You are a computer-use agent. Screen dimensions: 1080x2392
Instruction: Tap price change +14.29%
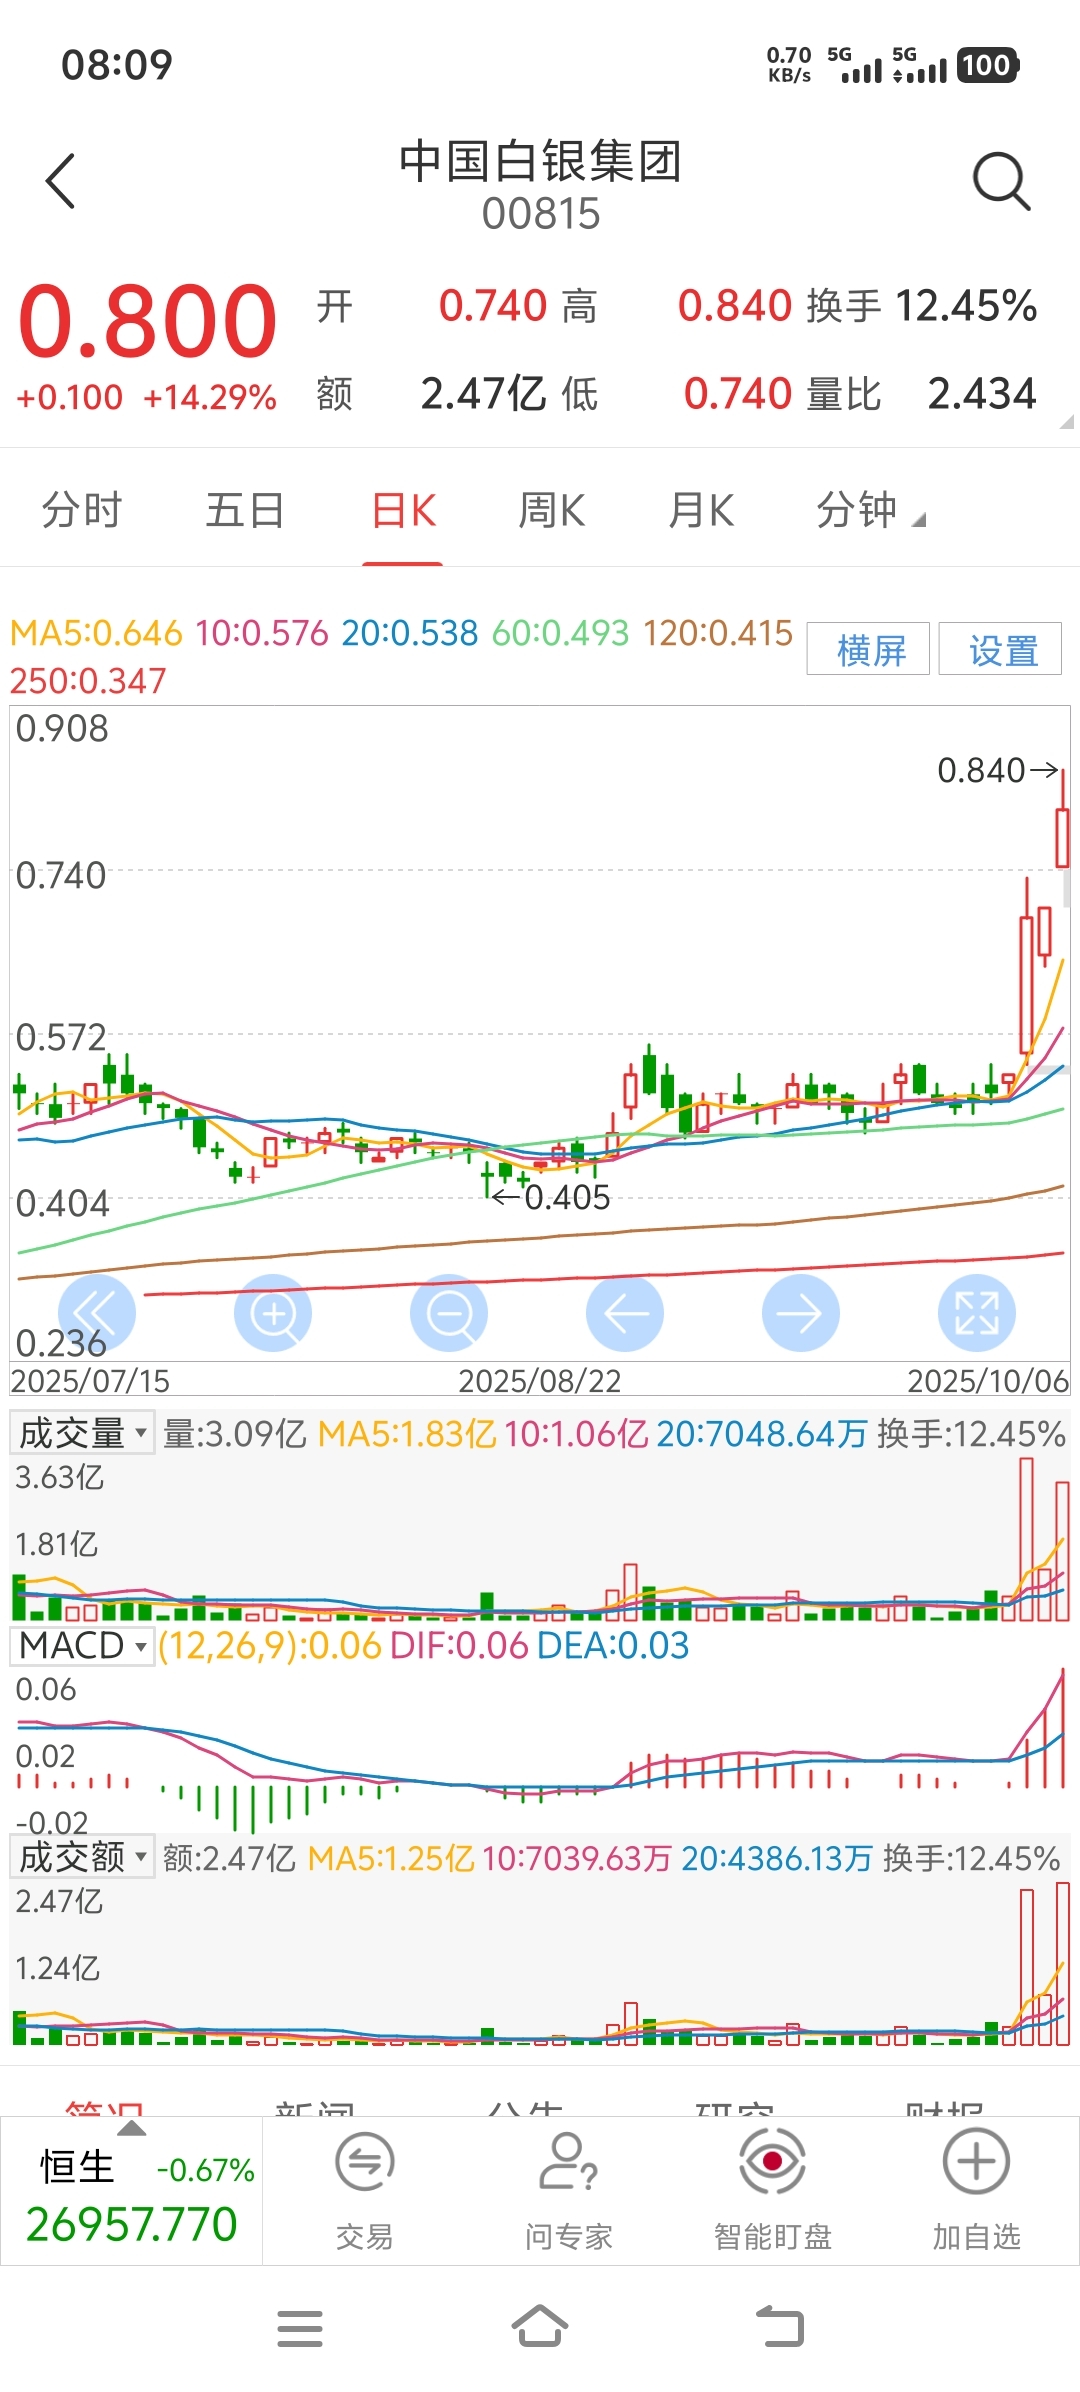point(210,398)
